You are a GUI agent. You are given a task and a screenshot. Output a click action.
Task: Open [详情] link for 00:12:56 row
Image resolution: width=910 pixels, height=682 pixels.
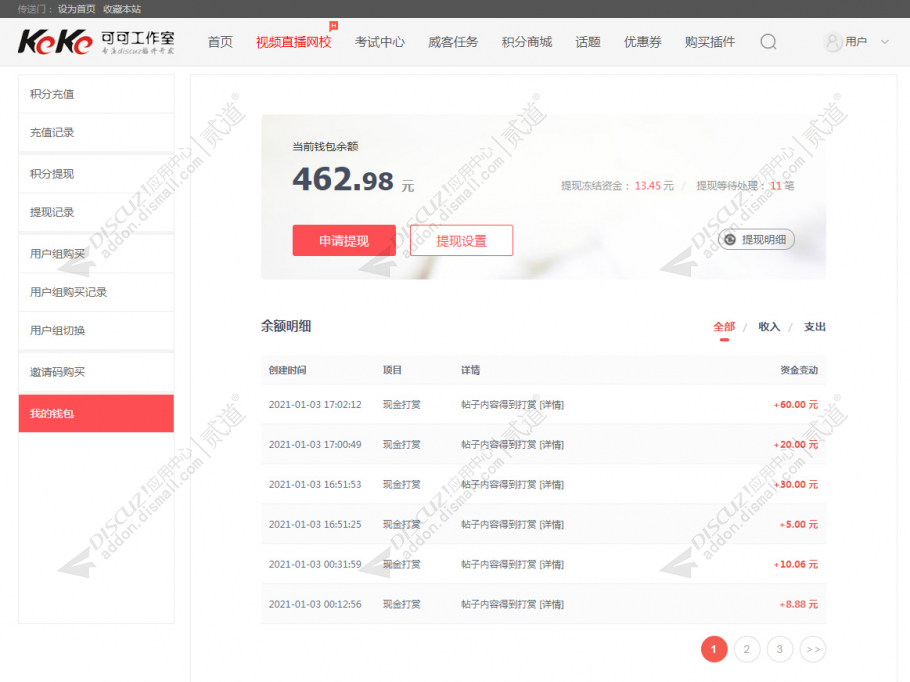(551, 604)
